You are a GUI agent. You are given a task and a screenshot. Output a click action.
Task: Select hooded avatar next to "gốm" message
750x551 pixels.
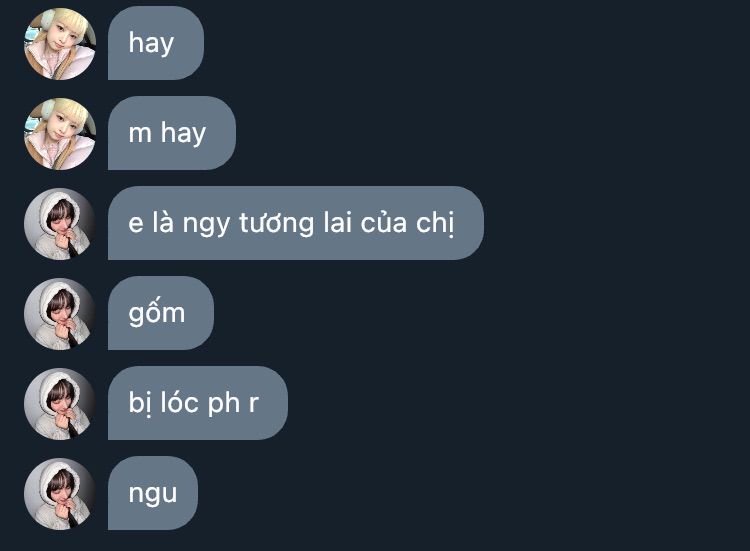(60, 314)
